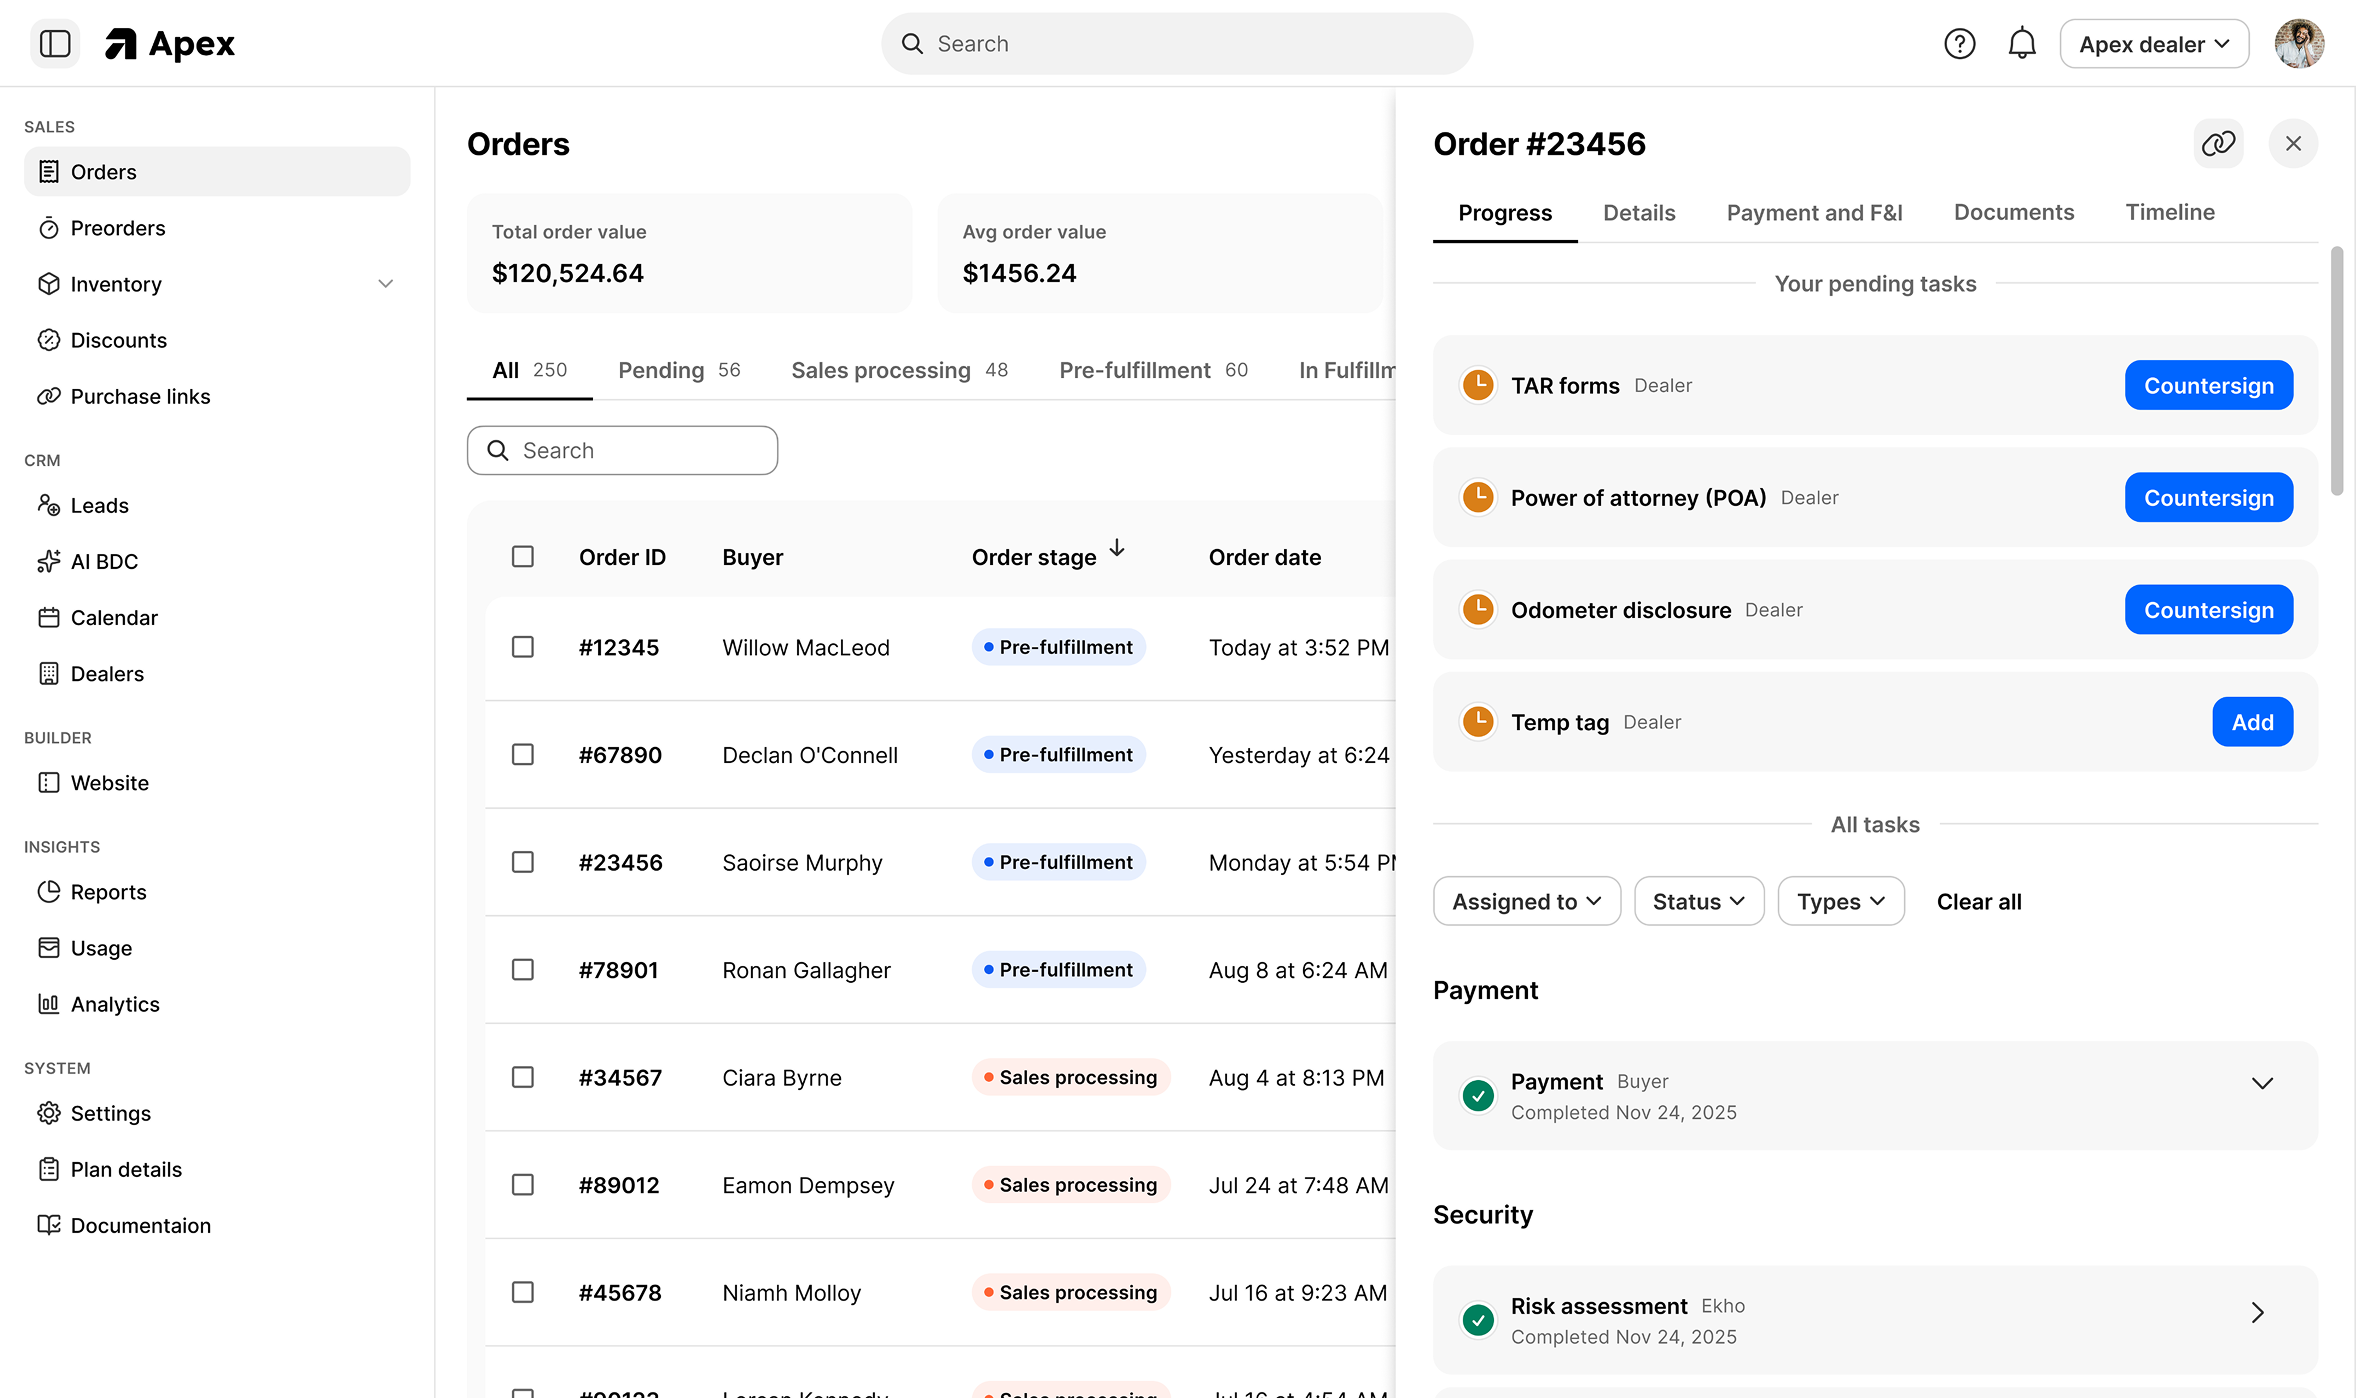Click the help question mark icon
The height and width of the screenshot is (1398, 2356).
pos(1961,43)
